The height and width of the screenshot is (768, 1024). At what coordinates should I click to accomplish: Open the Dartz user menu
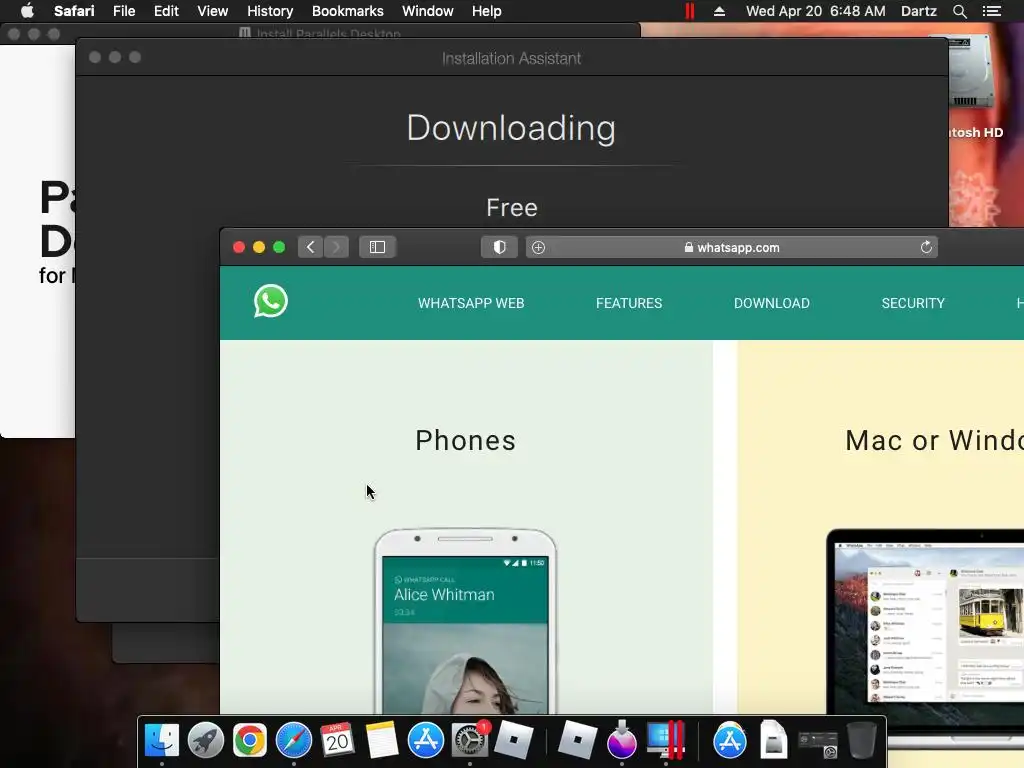(x=918, y=11)
